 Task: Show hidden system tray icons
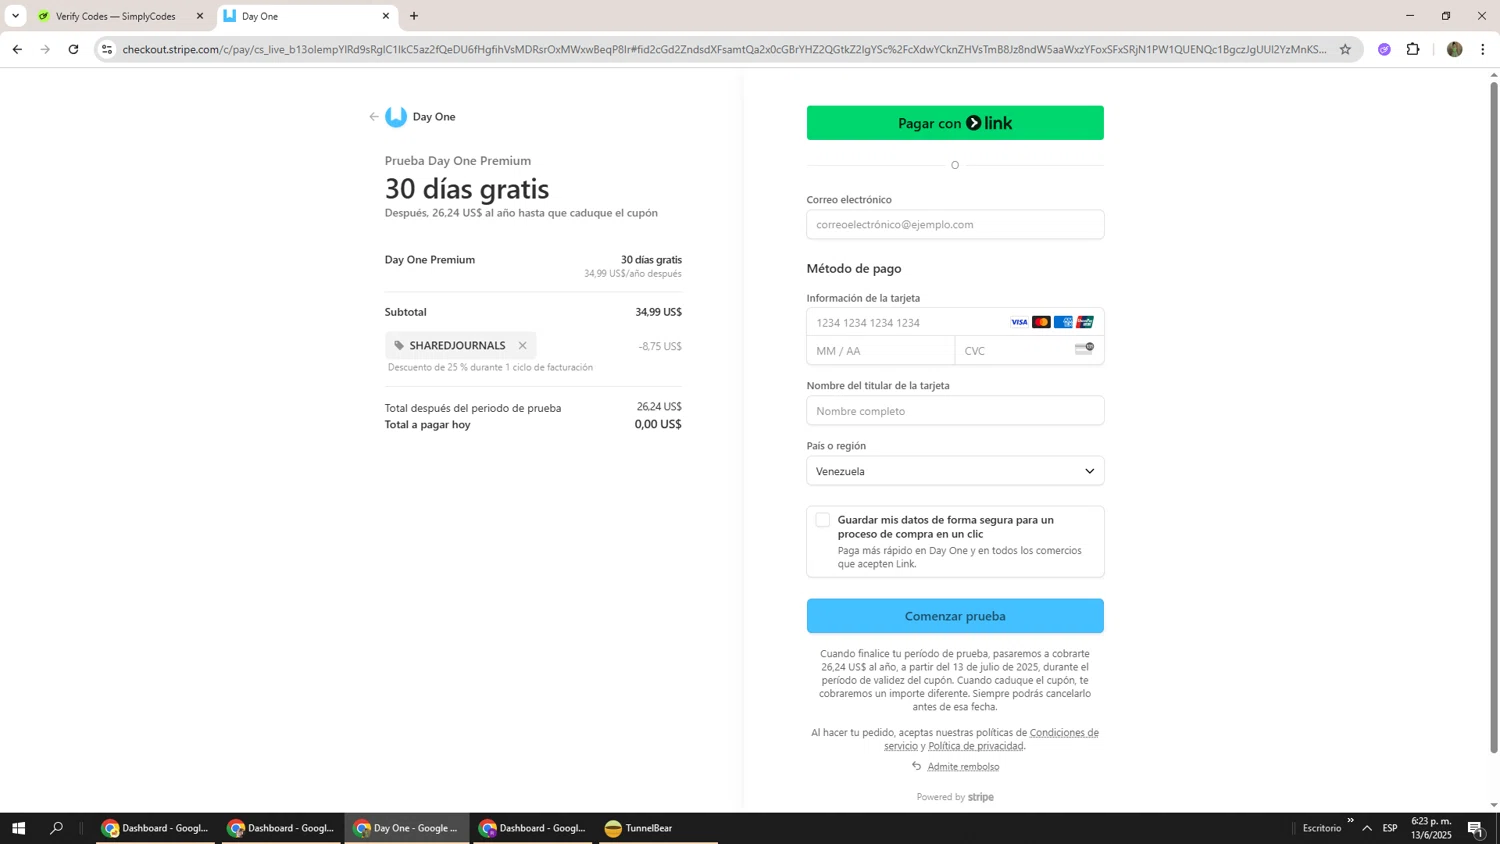click(1367, 828)
